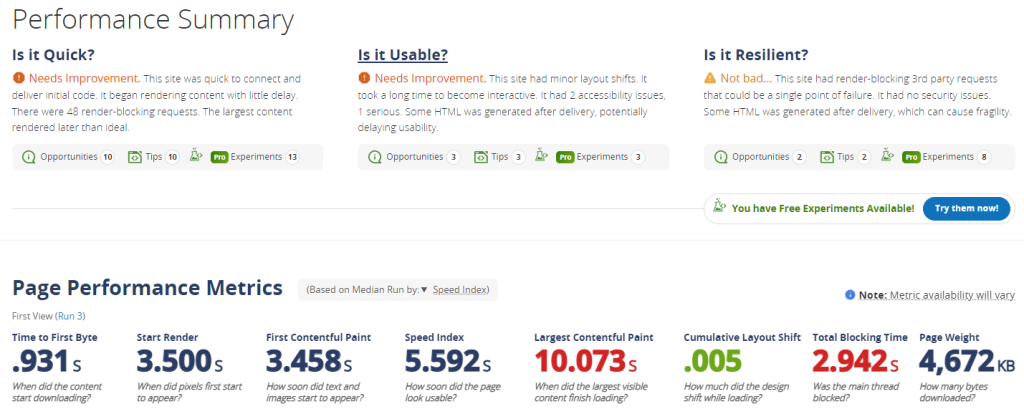Click Tips code icon in Is it Quick row
The image size is (1024, 409).
point(135,157)
